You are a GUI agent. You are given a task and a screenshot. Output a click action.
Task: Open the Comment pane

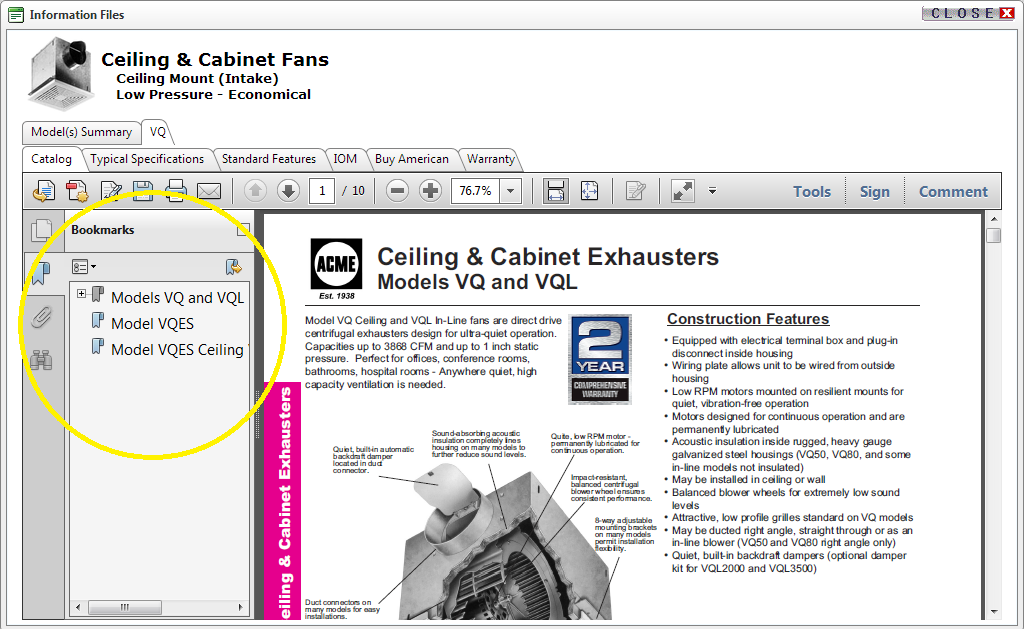(x=953, y=191)
